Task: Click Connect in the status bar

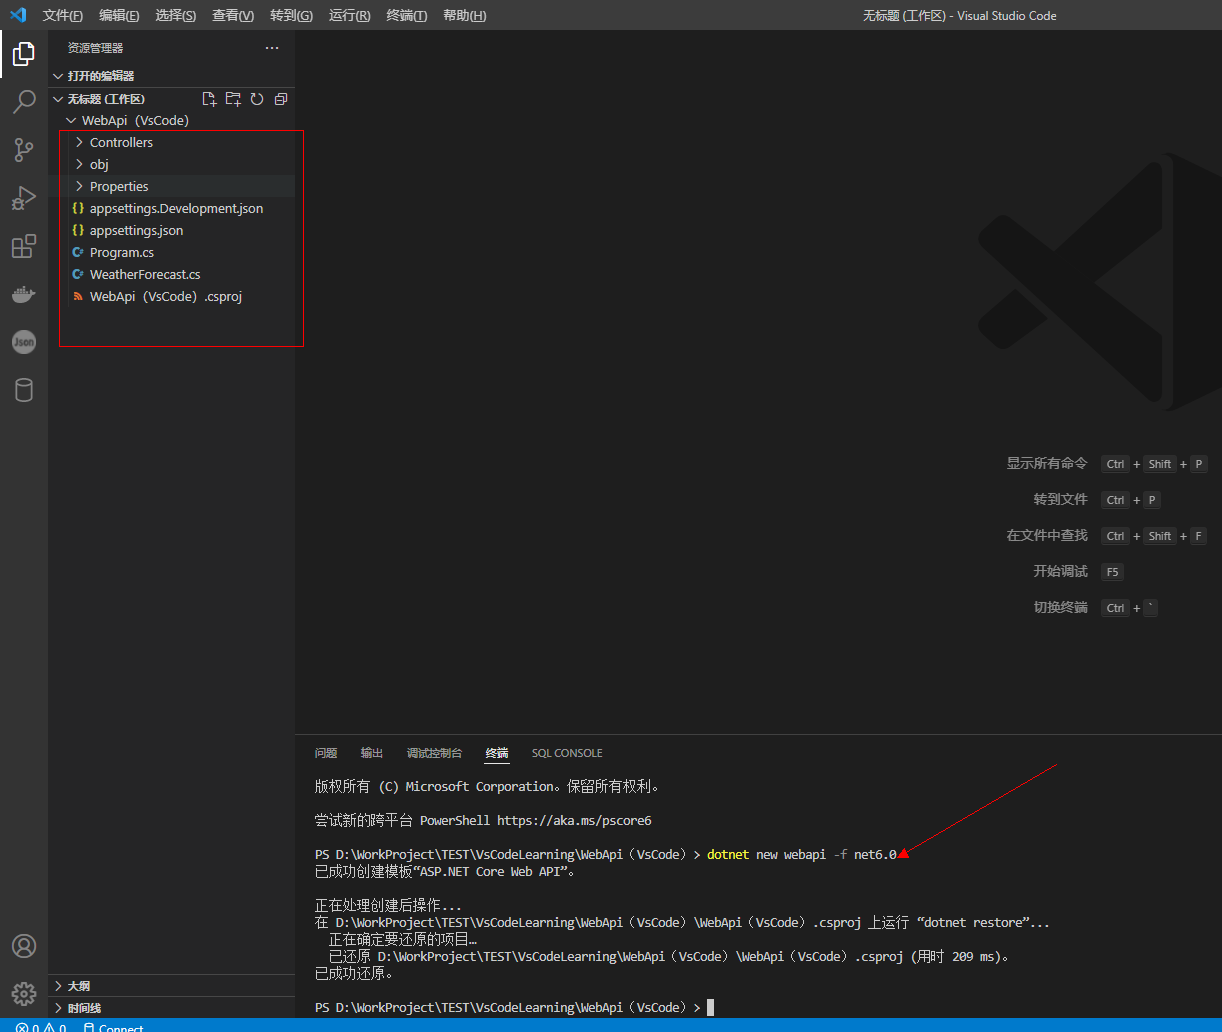Action: coord(113,1027)
